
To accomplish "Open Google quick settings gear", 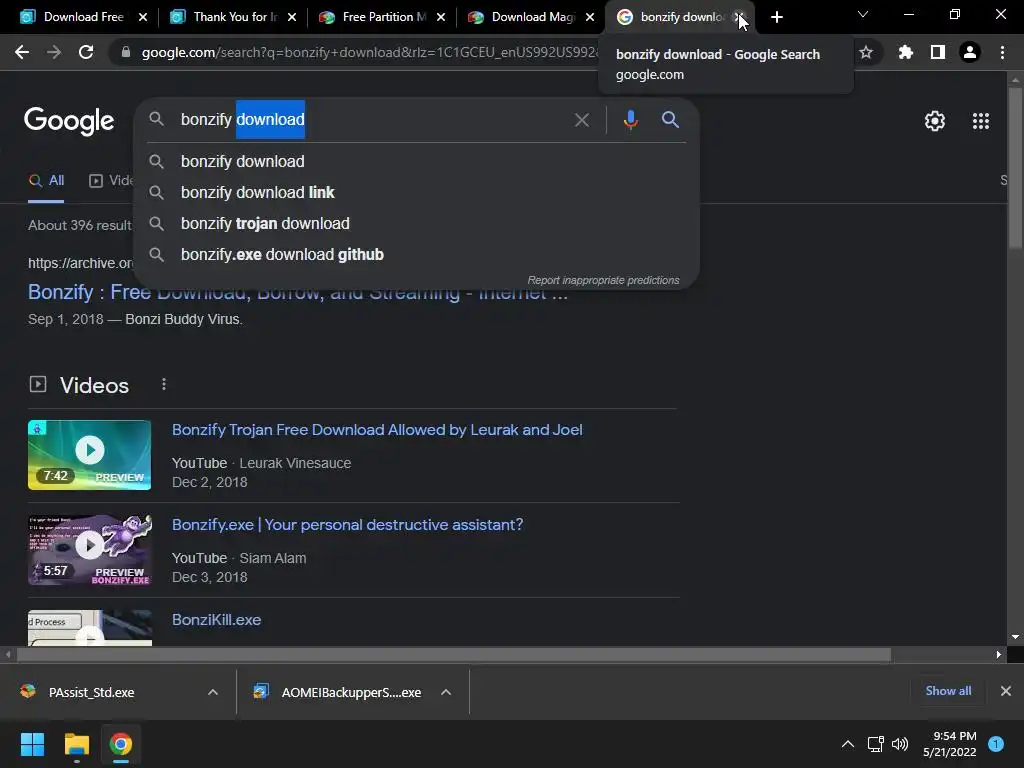I will tap(935, 121).
